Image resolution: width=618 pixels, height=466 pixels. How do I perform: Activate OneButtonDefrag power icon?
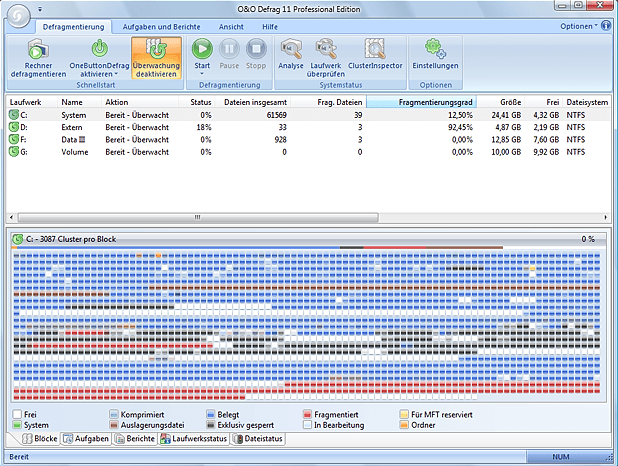tap(100, 48)
